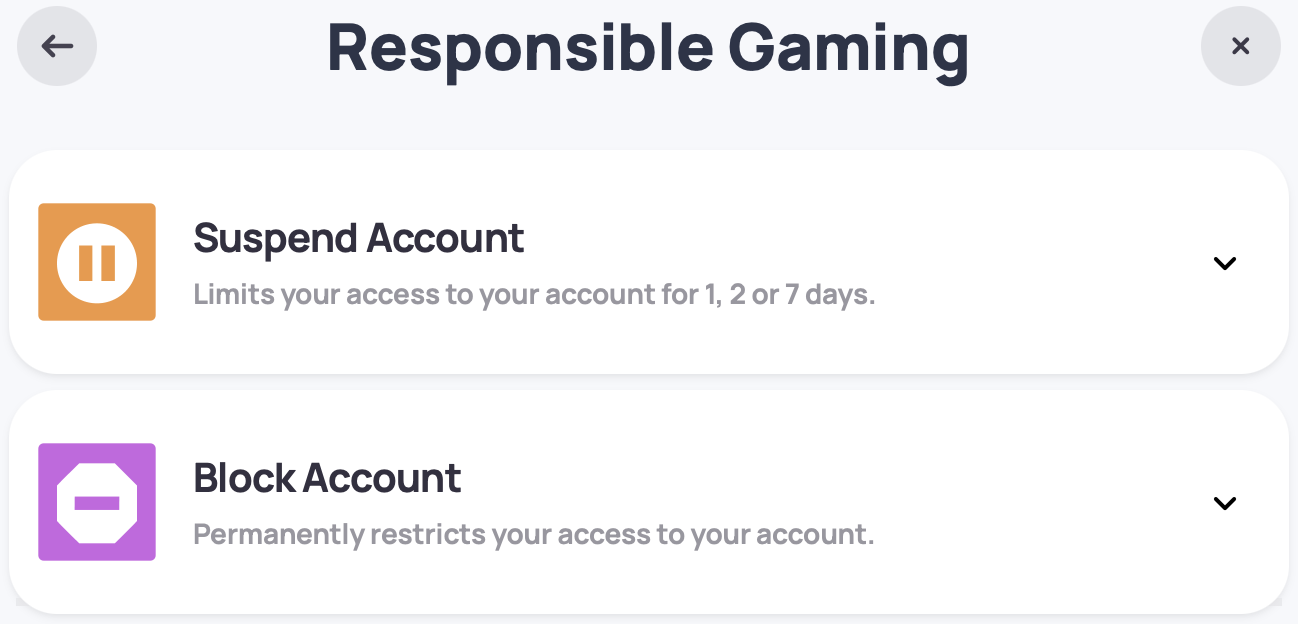1298x624 pixels.
Task: Select the Suspend Account heading
Action: (358, 238)
